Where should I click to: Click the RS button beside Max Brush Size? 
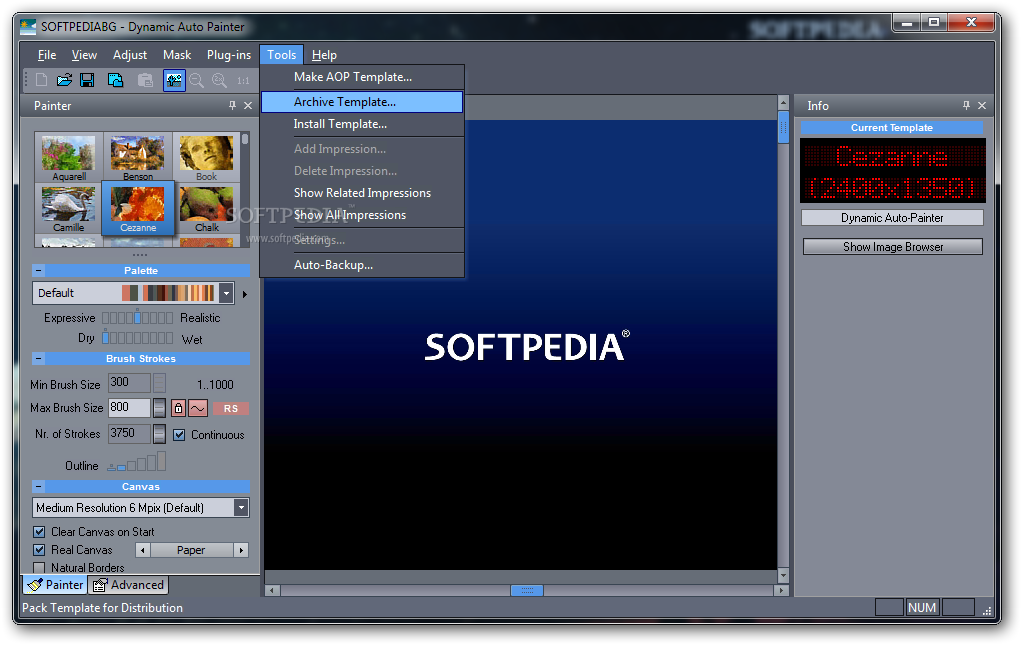tap(231, 408)
